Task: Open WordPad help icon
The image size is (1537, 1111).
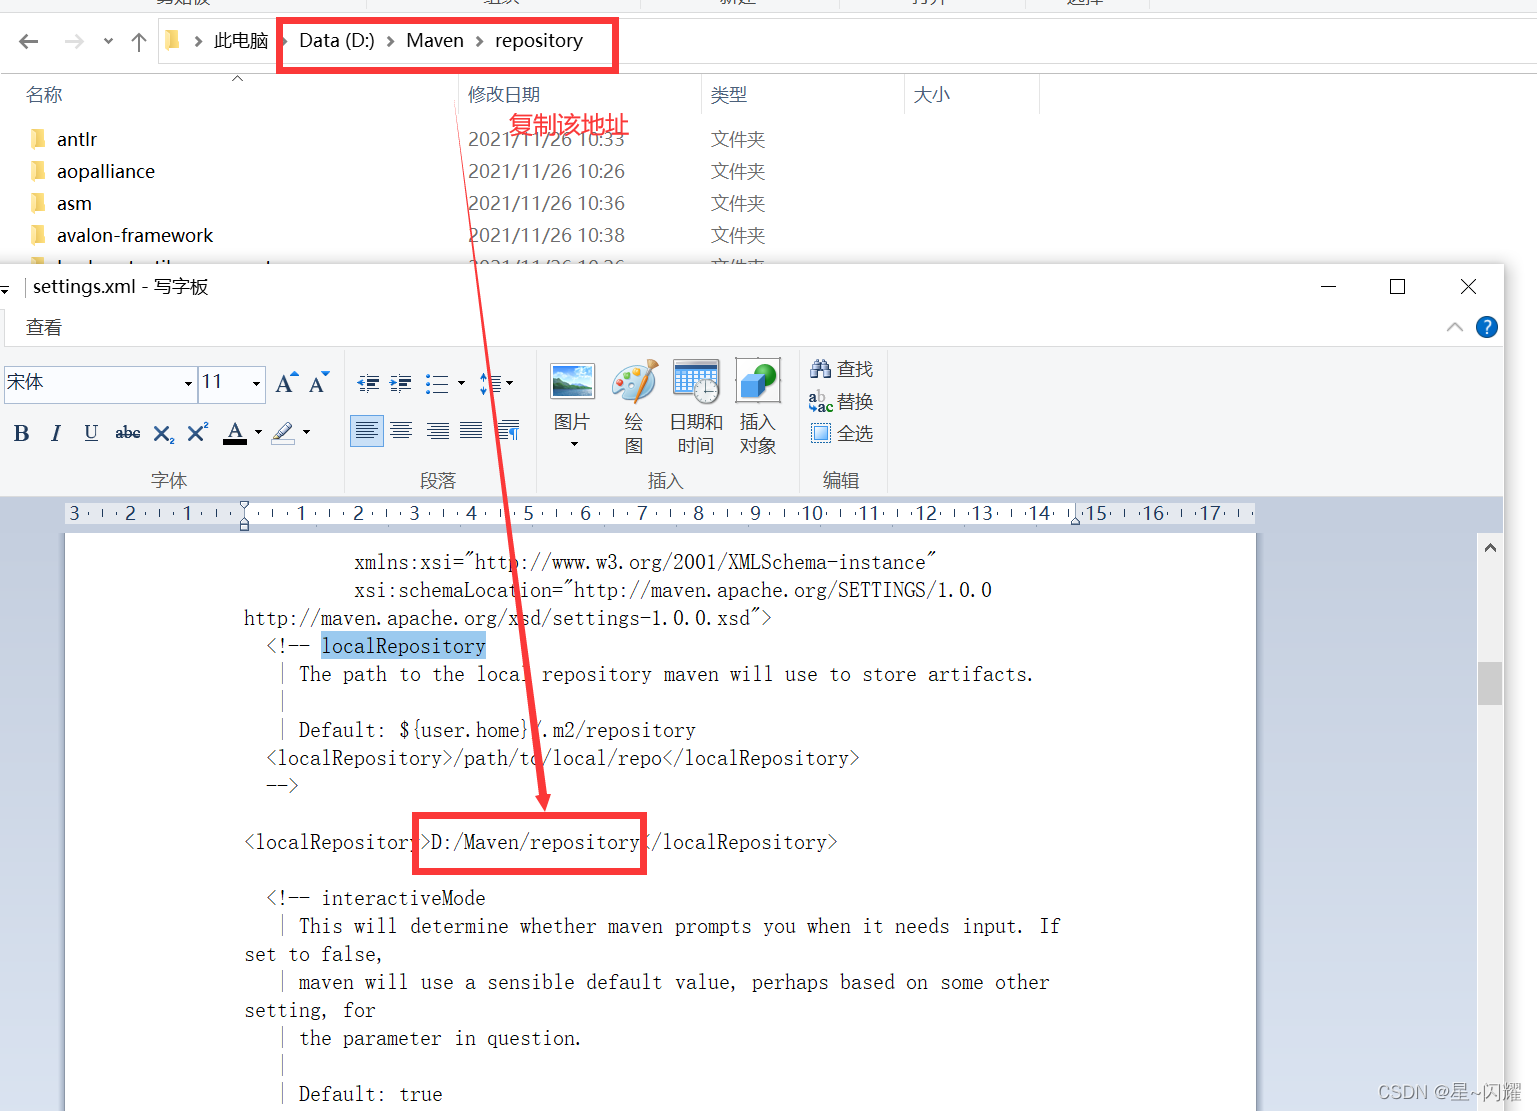Action: point(1487,327)
